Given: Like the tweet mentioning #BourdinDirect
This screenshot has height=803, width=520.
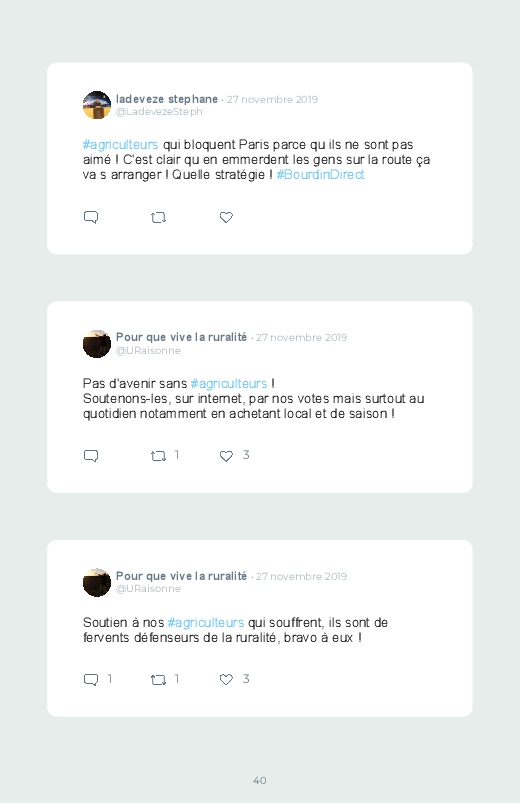Looking at the screenshot, I should [226, 218].
